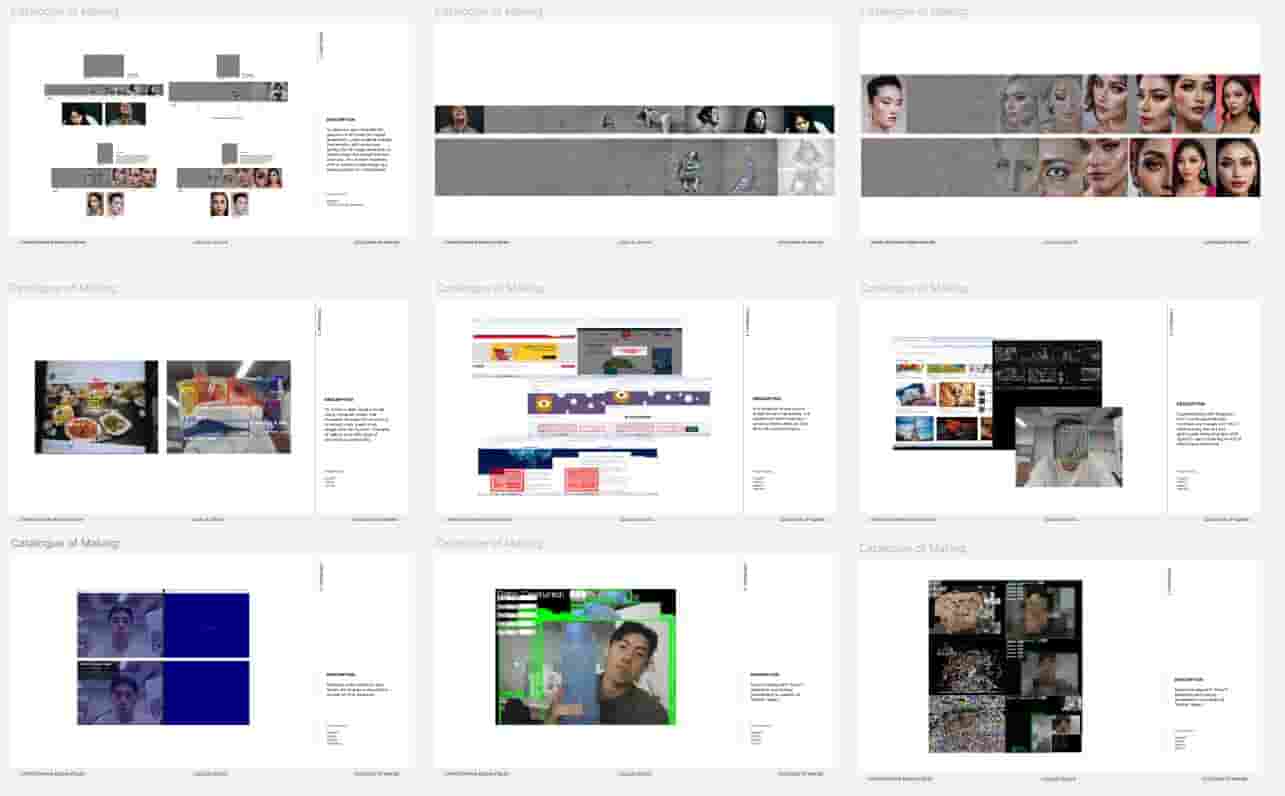Click the red and yellow banner website screenshot
This screenshot has width=1285, height=796.
523,350
